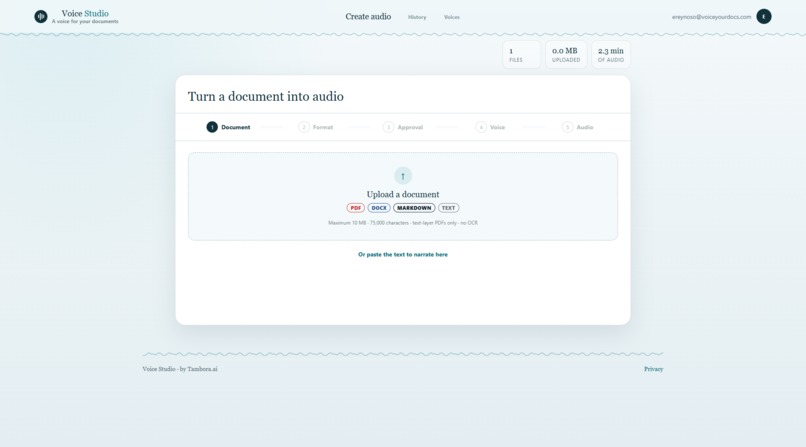Click the Voice Studio waveform logo icon
Viewport: 806px width, 447px height.
pos(41,17)
